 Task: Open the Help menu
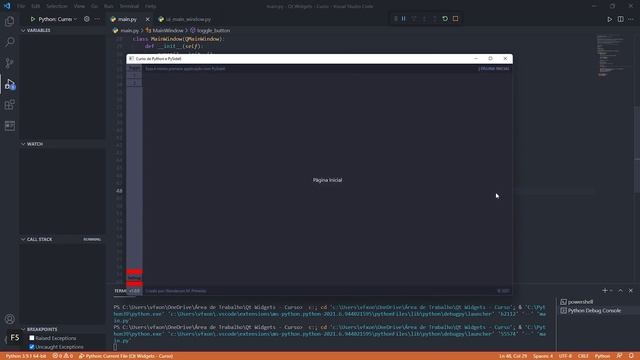151,6
